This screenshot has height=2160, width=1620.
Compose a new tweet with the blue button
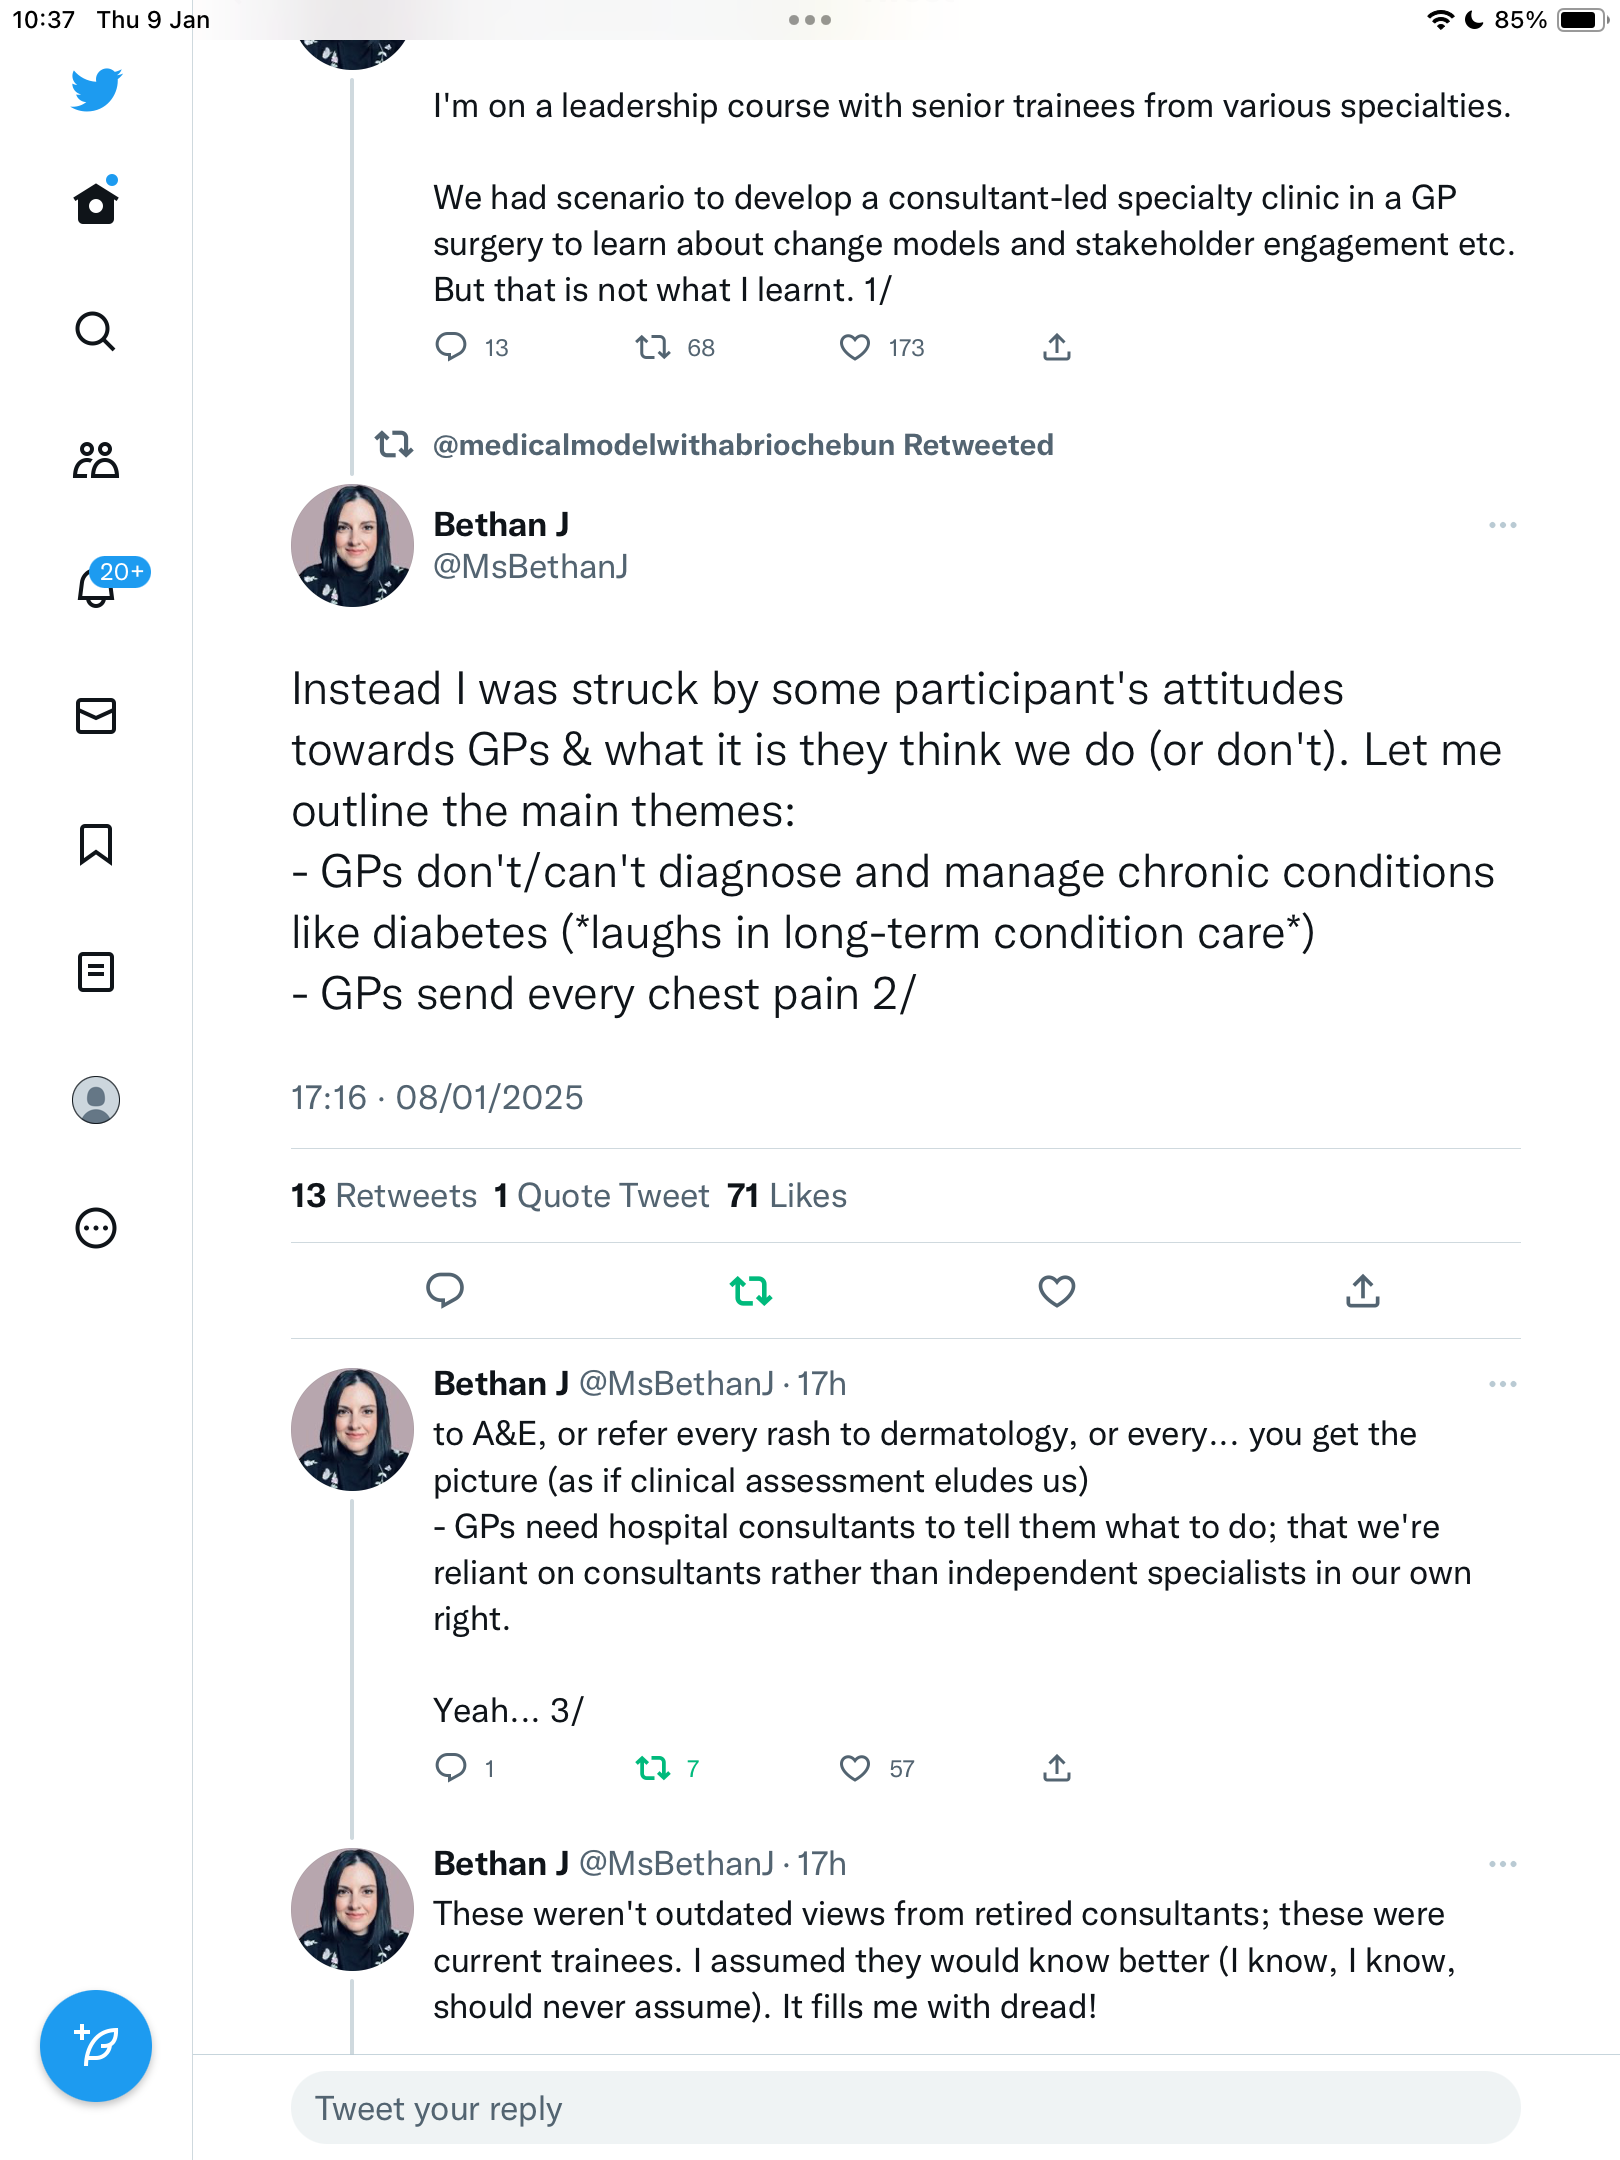click(96, 2046)
